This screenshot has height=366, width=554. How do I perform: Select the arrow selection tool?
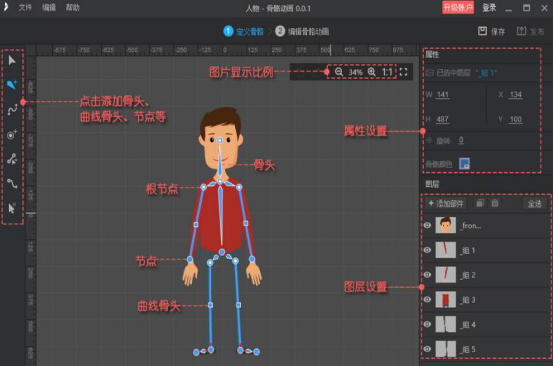pyautogui.click(x=12, y=60)
